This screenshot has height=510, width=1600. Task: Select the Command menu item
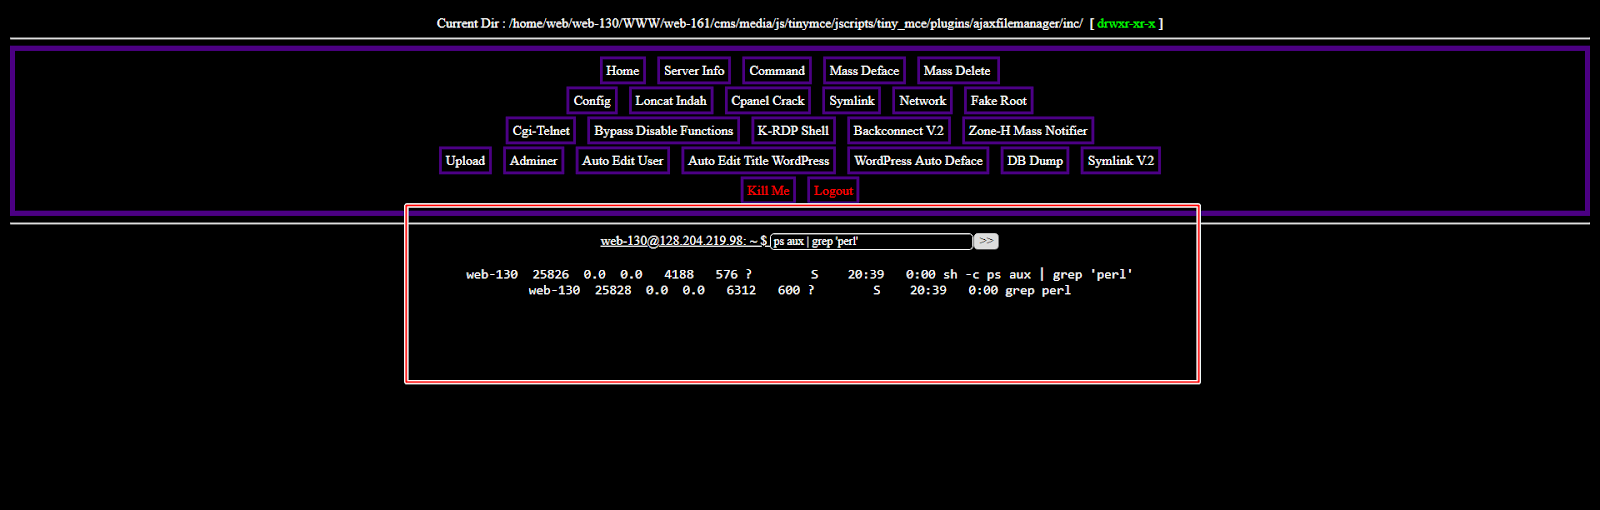[x=777, y=71]
